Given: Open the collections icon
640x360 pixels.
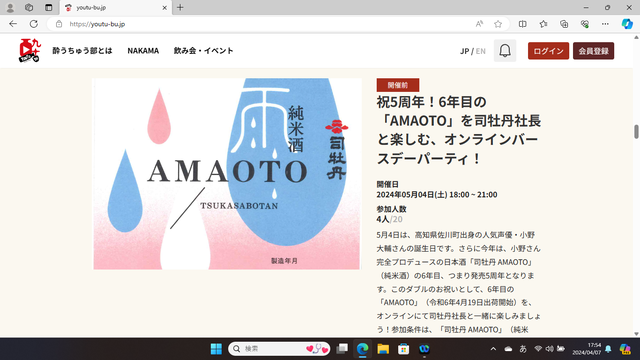Looking at the screenshot, I should [x=564, y=24].
